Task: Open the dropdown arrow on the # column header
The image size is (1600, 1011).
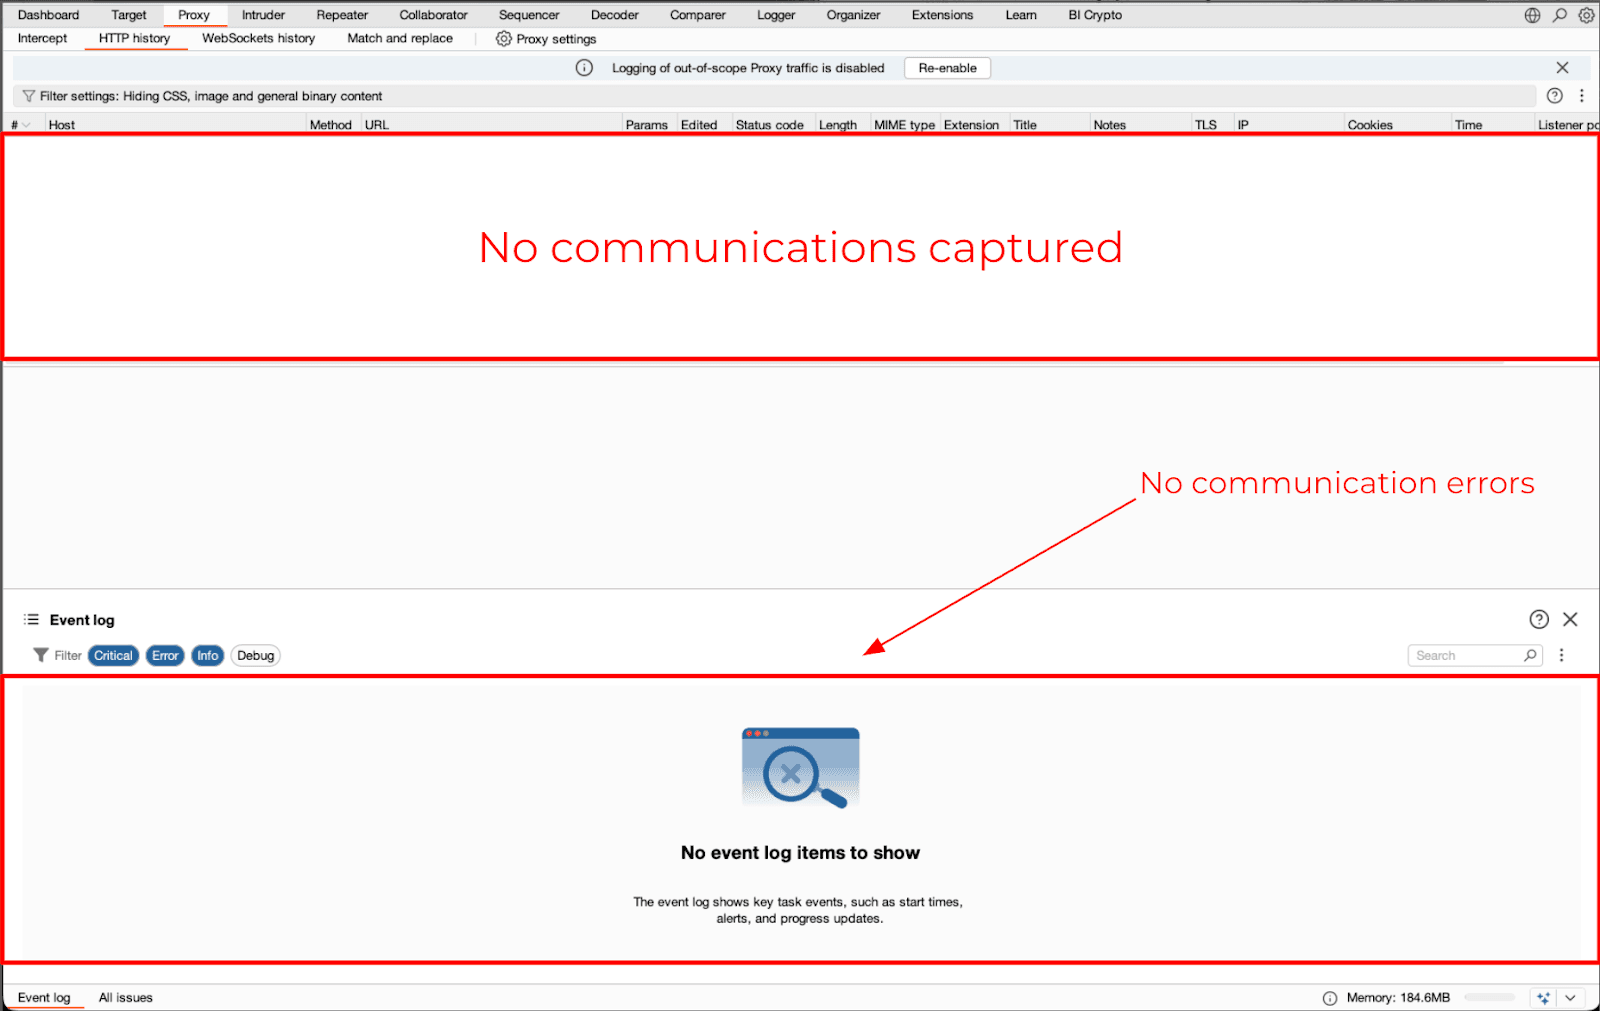Action: (x=24, y=124)
